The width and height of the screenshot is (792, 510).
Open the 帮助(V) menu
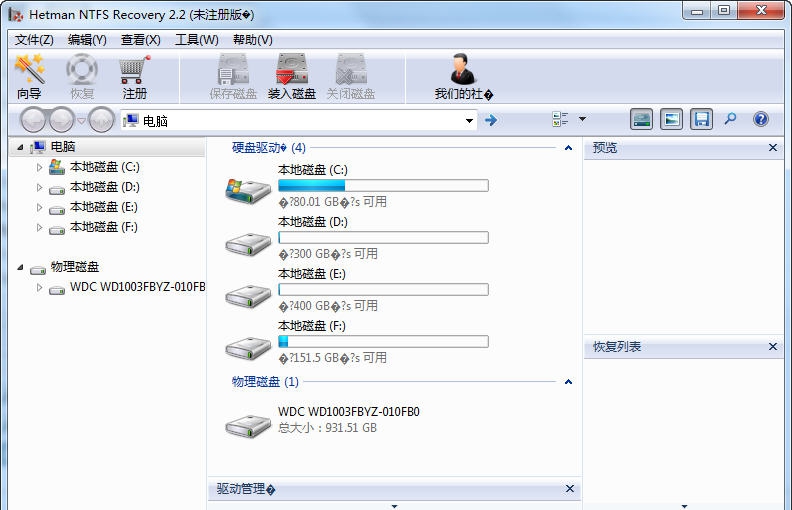pos(253,40)
